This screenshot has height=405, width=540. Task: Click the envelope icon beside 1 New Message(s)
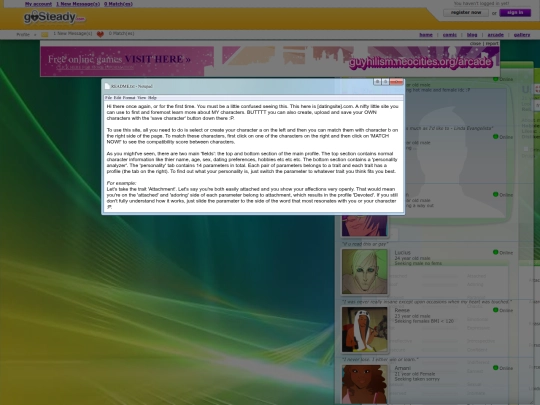pos(45,34)
